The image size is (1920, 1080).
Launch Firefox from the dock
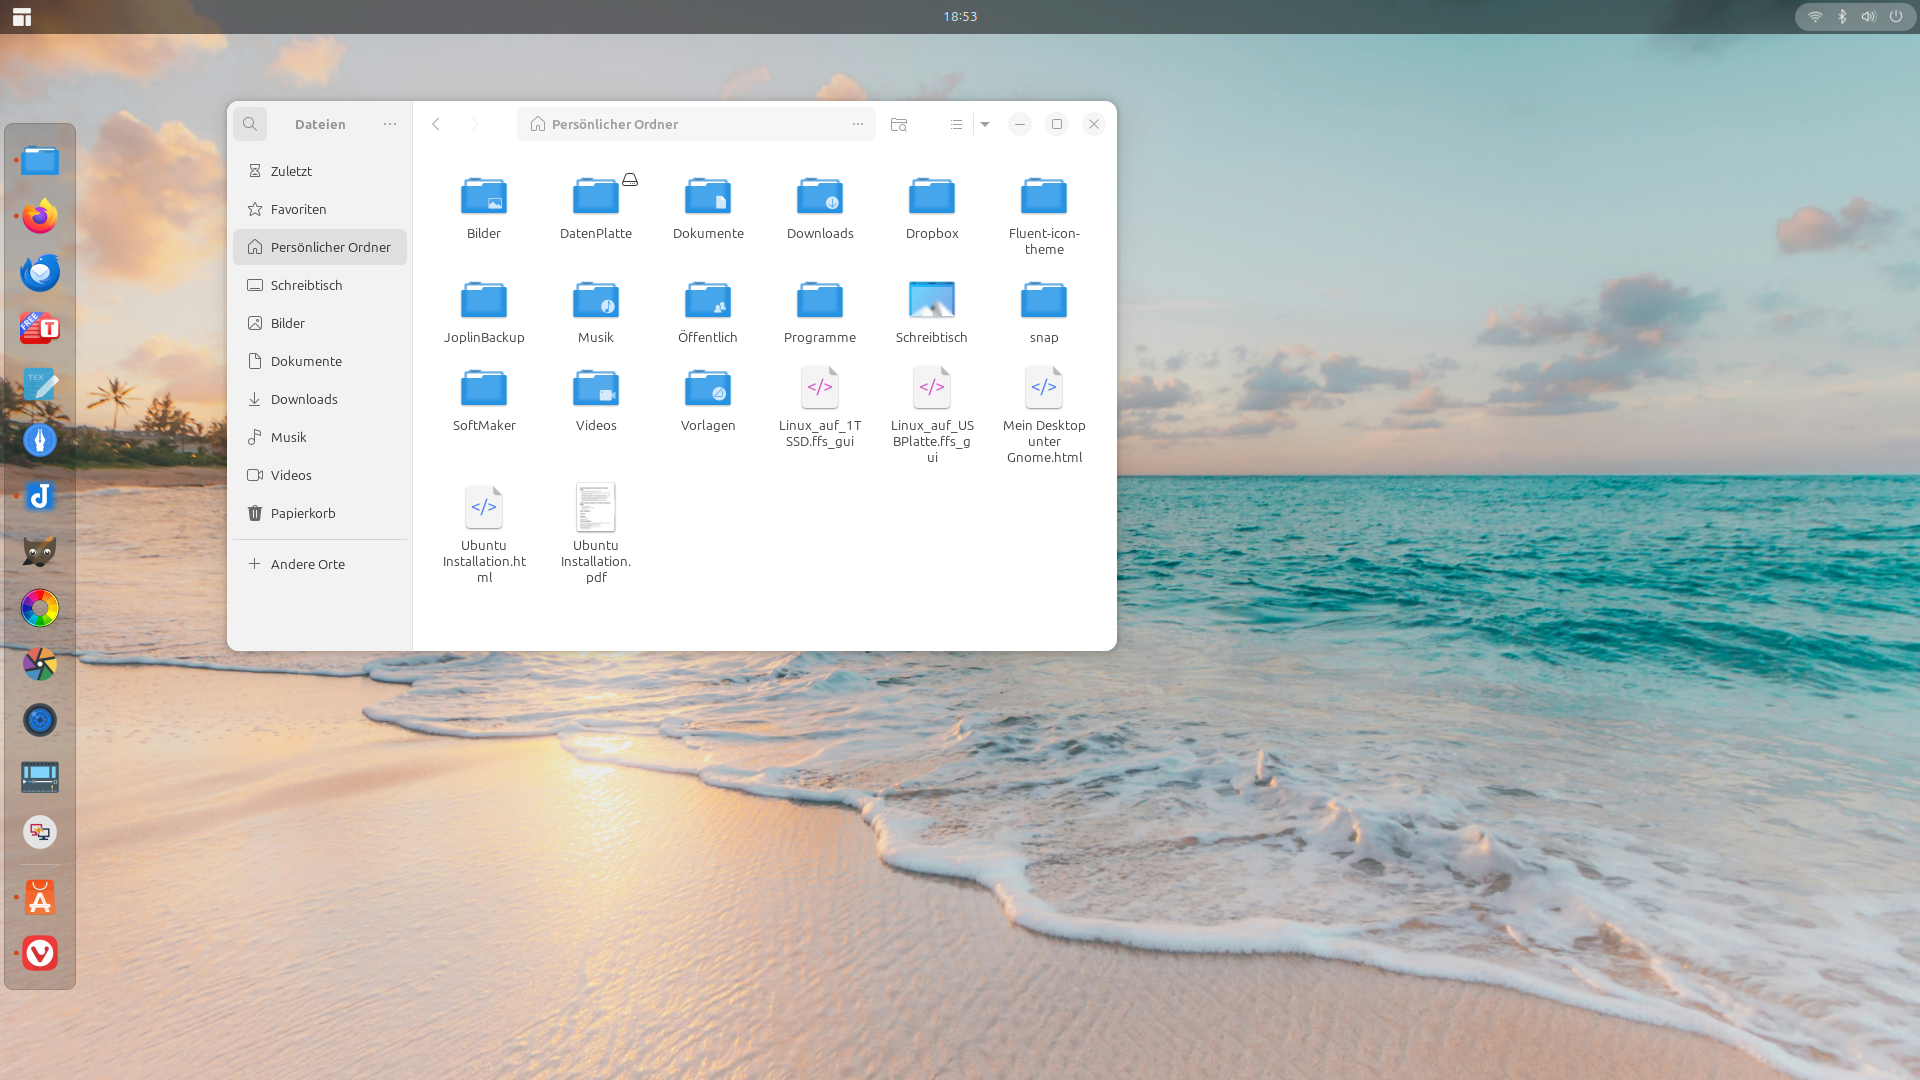[x=40, y=216]
